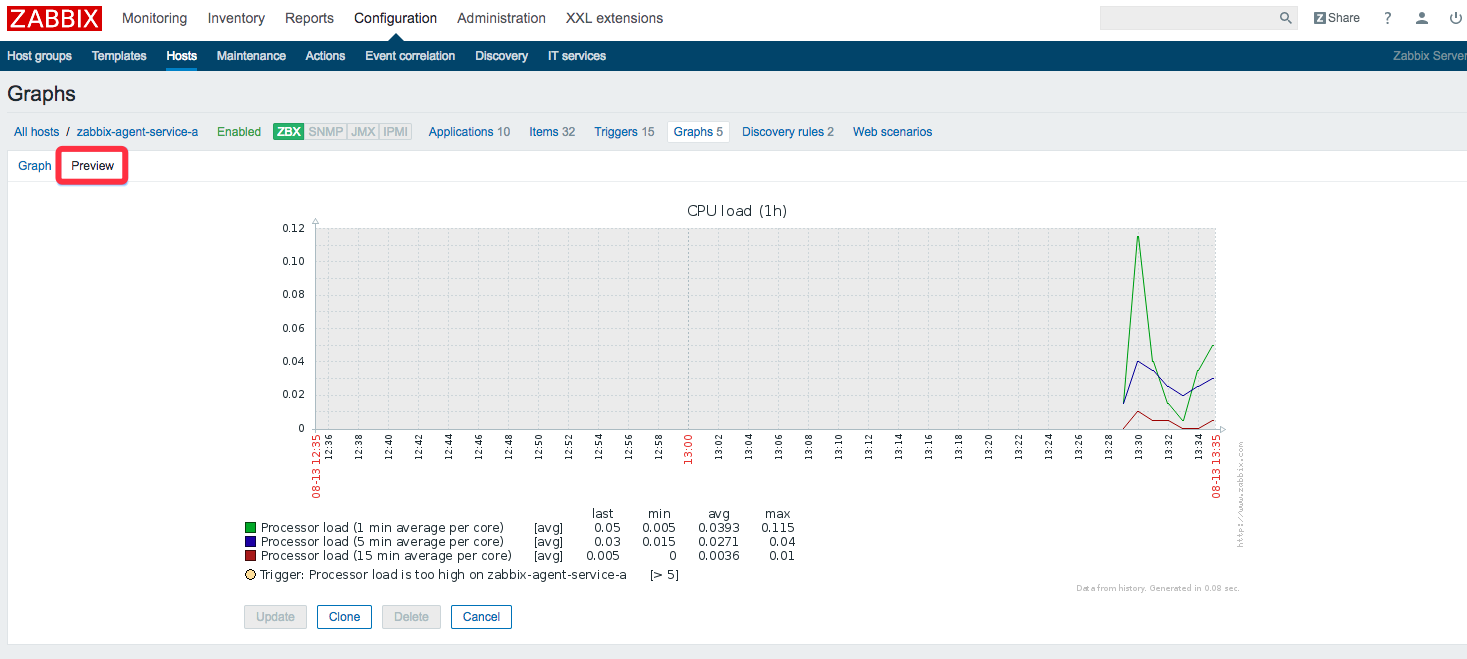Click the All hosts breadcrumb link
This screenshot has height=659, width=1467.
tap(36, 132)
